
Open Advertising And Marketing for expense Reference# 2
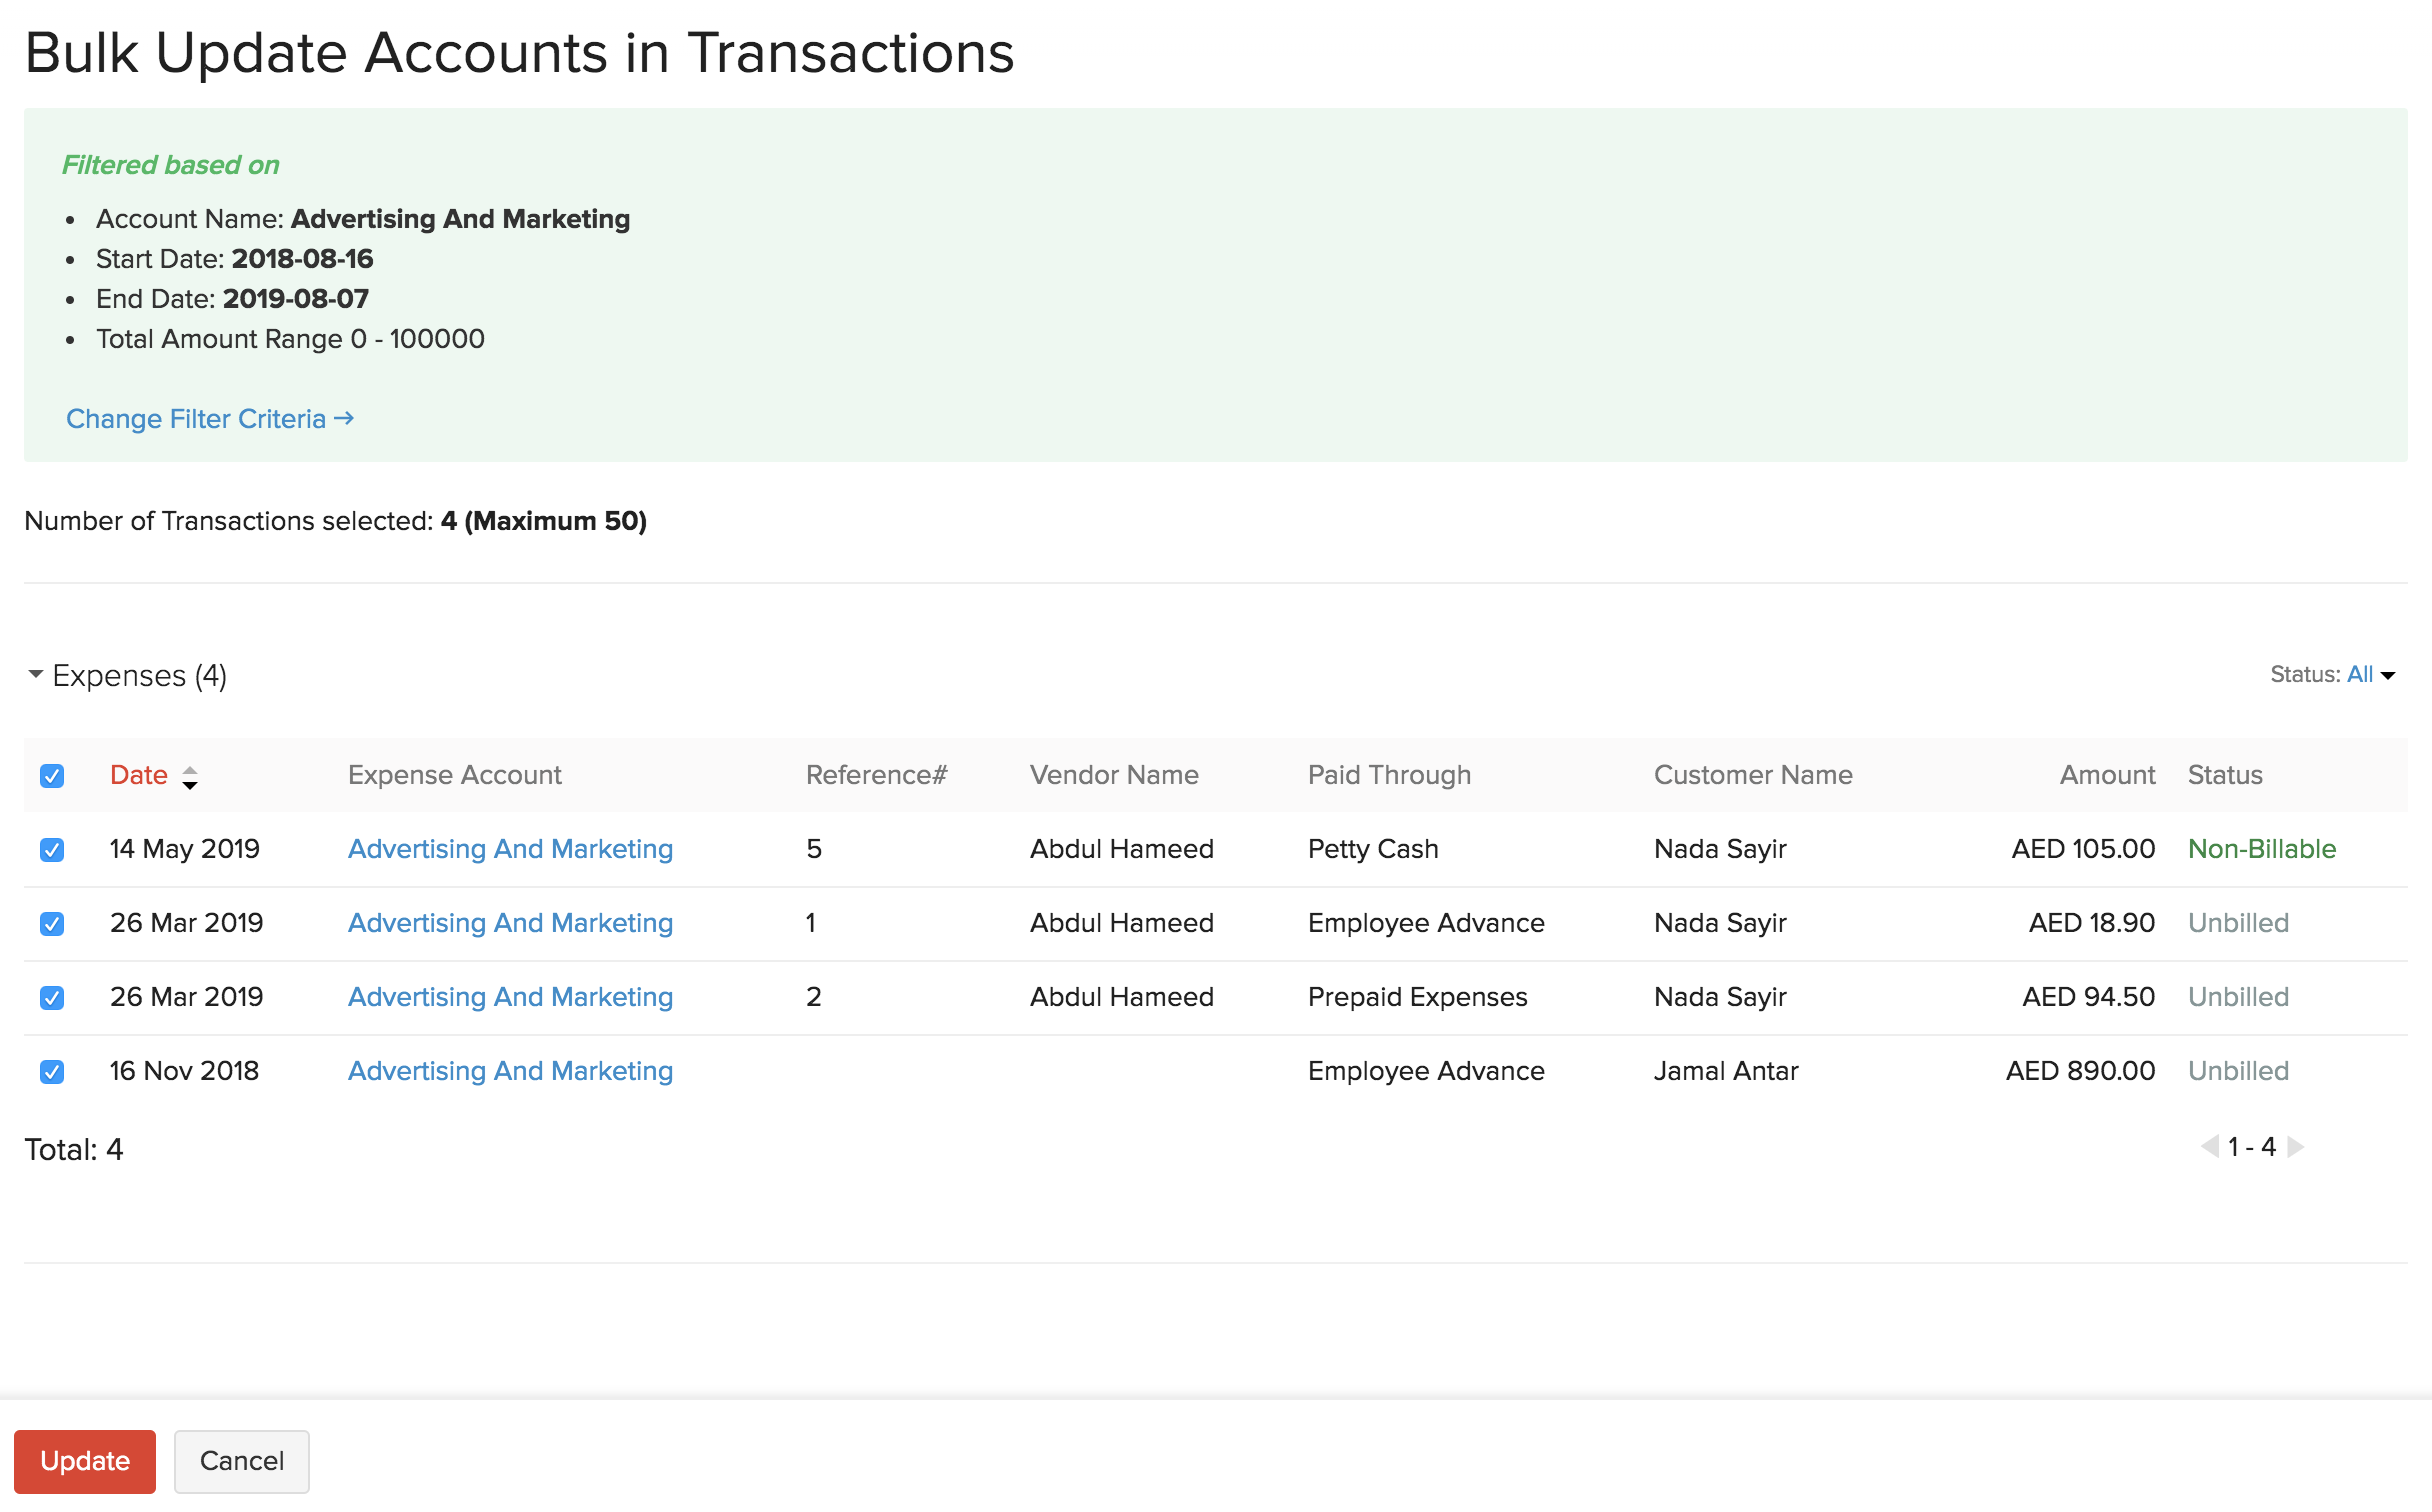pyautogui.click(x=510, y=997)
